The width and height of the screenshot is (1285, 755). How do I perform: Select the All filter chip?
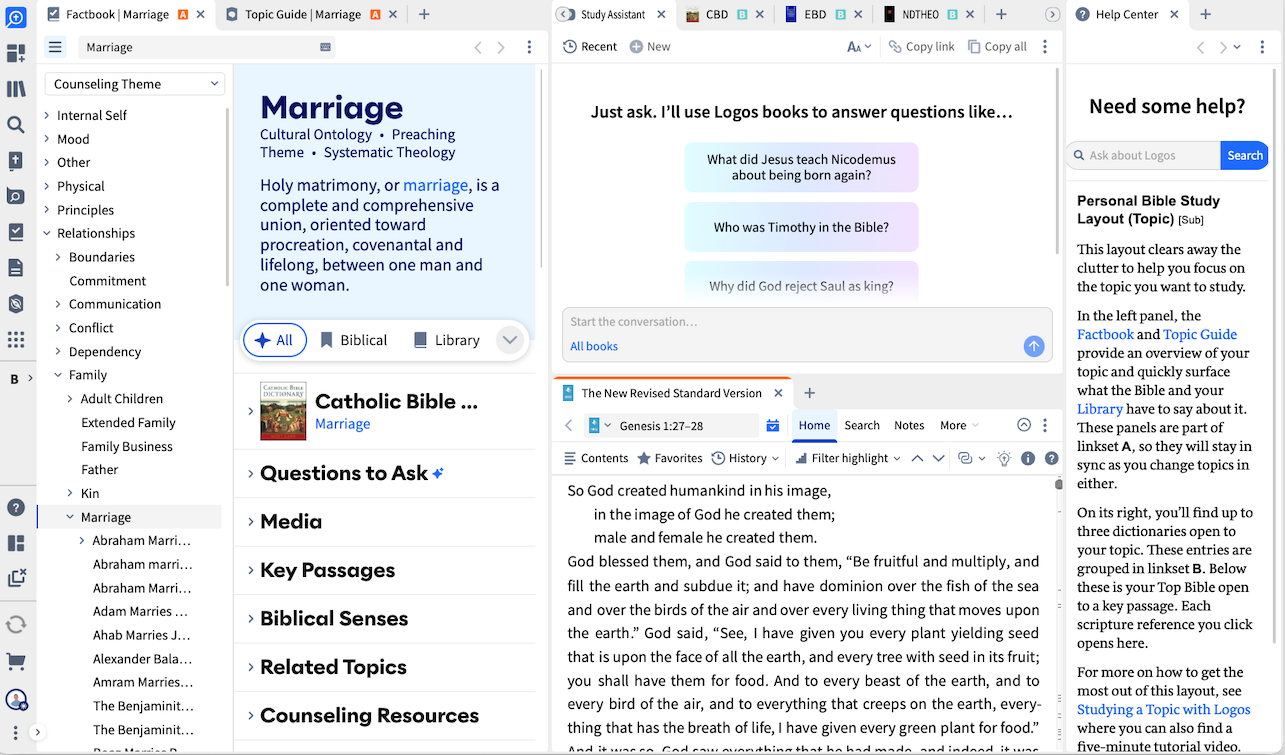tap(275, 340)
